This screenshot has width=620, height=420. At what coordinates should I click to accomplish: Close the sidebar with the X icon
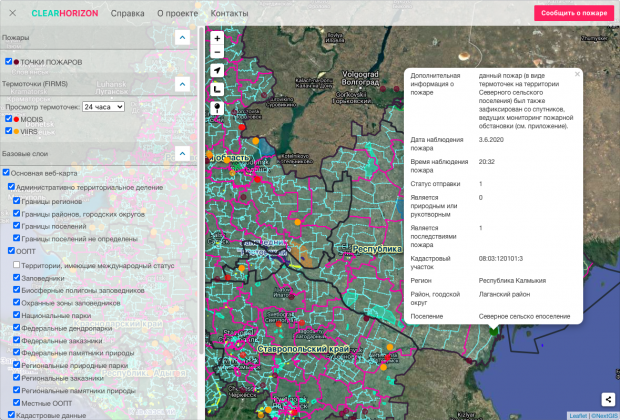pyautogui.click(x=13, y=13)
